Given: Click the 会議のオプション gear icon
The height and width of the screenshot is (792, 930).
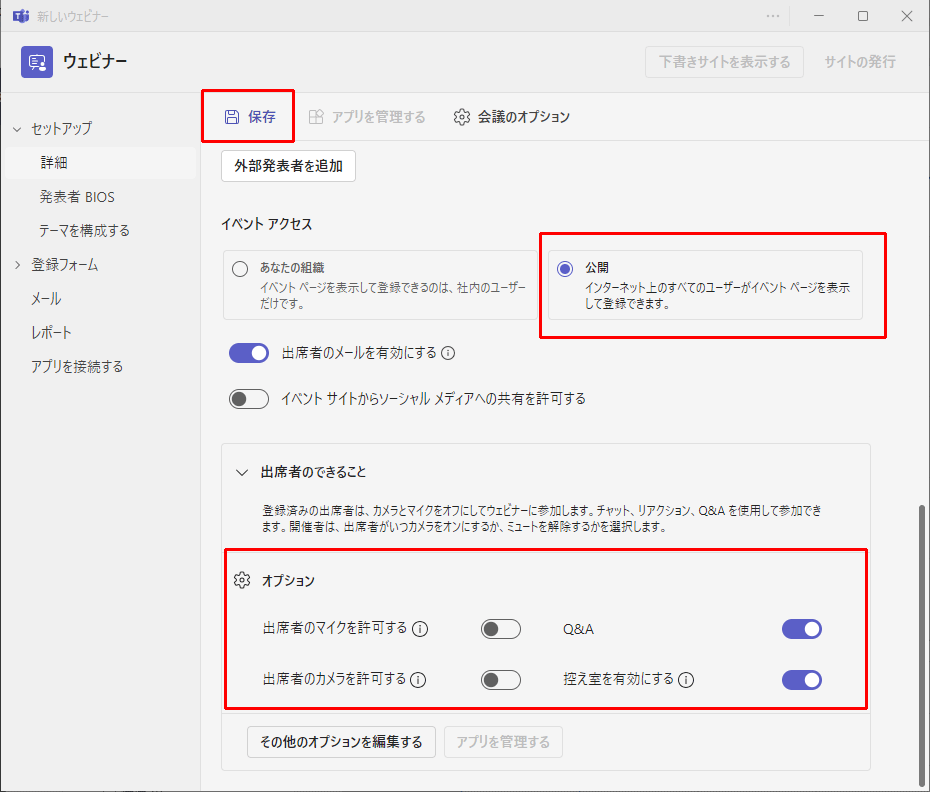Looking at the screenshot, I should pos(461,117).
